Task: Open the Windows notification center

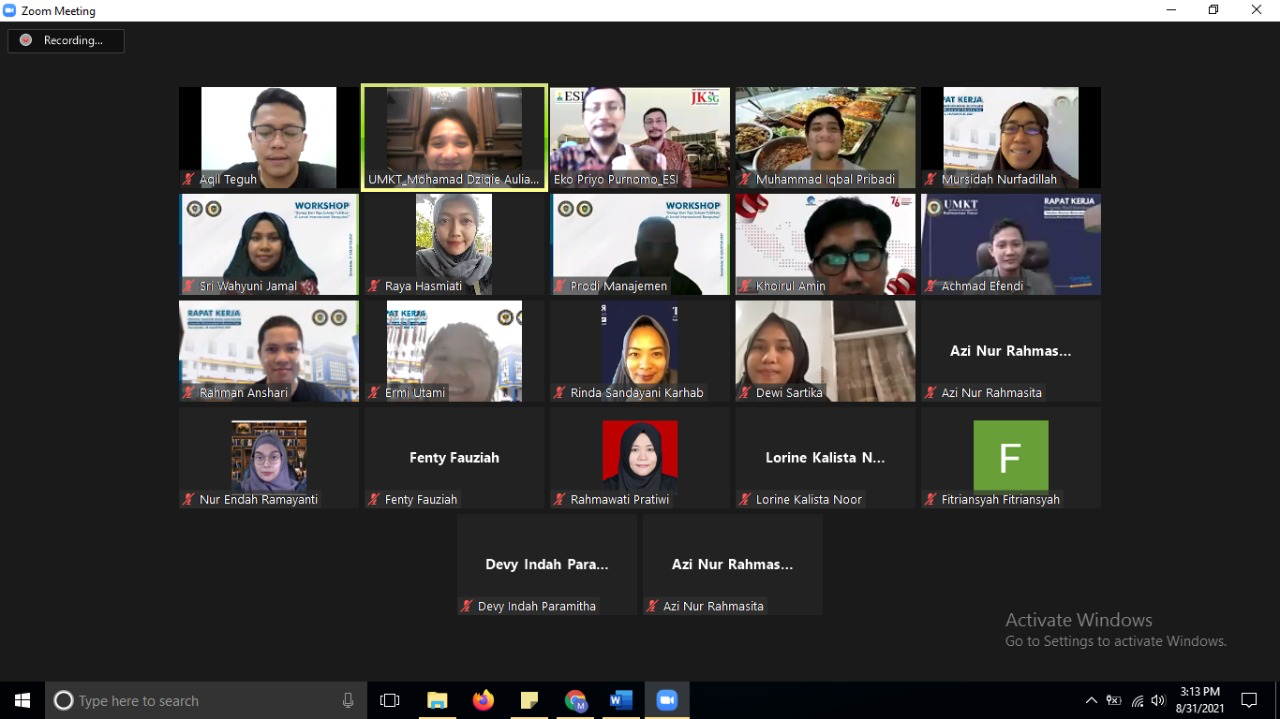Action: coord(1249,700)
